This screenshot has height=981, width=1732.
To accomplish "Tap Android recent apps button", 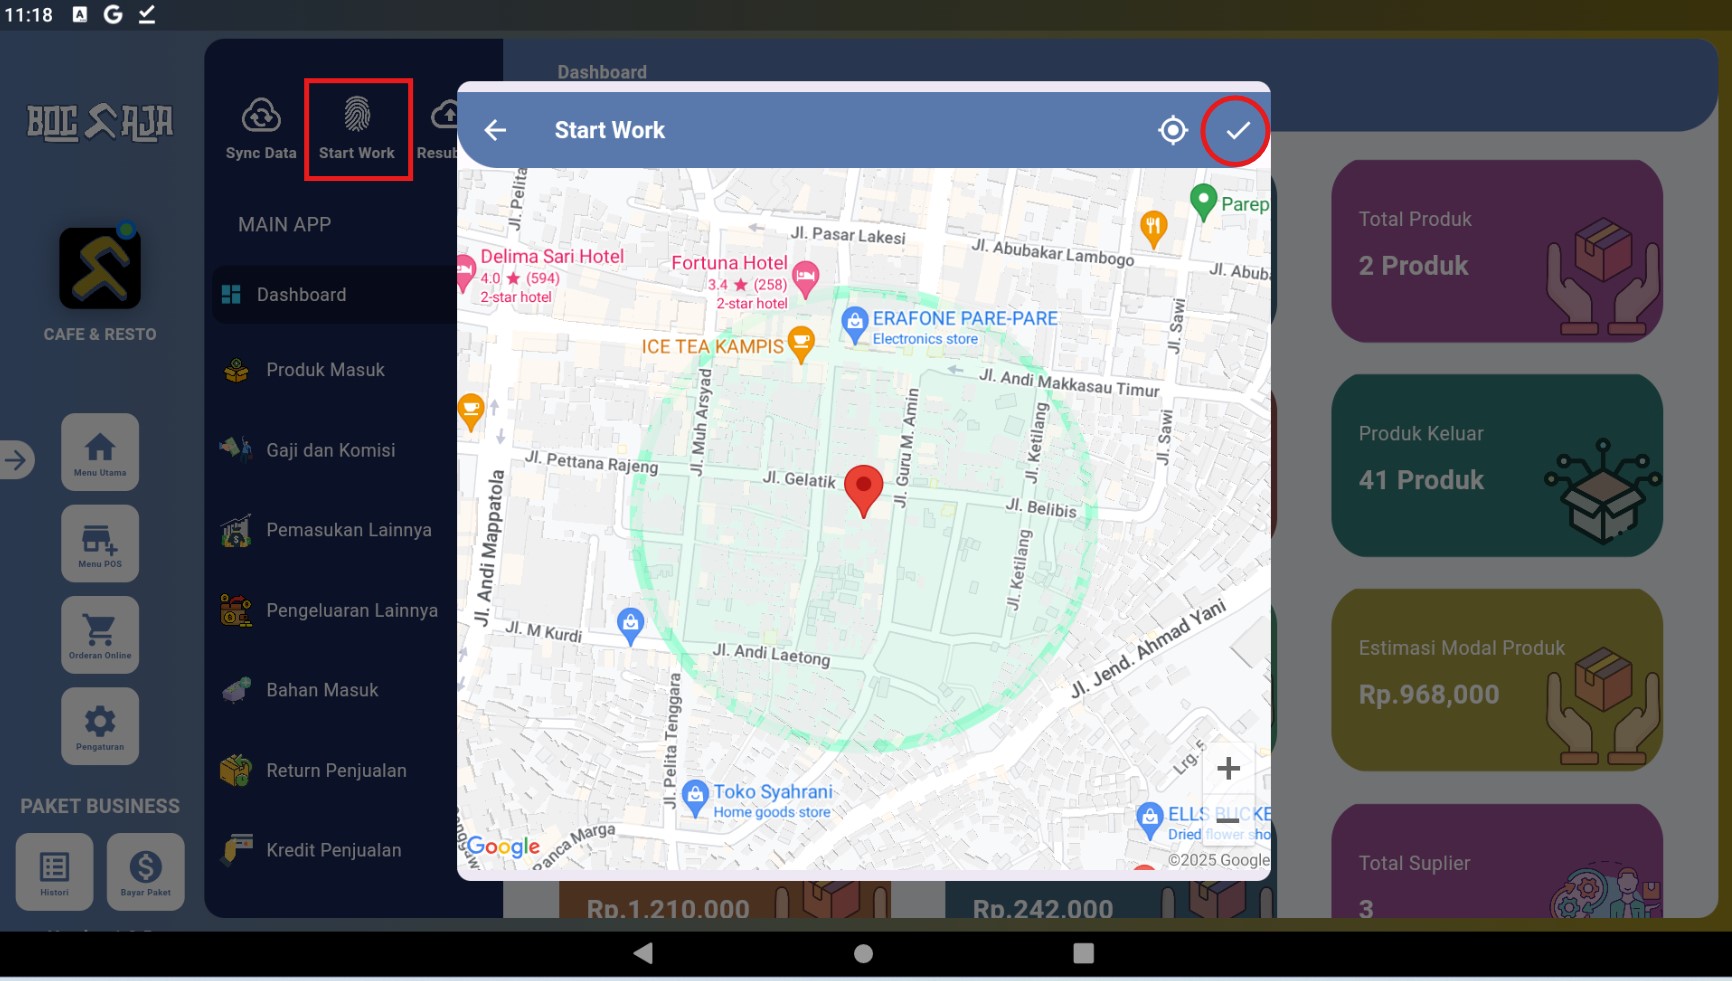I will coord(1083,953).
